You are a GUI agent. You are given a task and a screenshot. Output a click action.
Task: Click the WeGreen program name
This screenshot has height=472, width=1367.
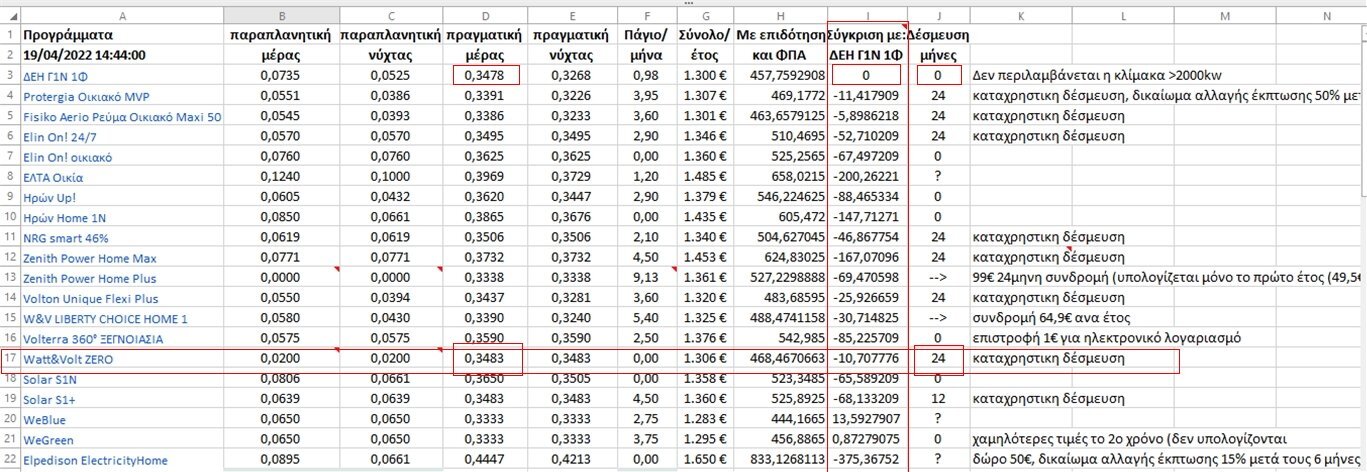[x=49, y=440]
